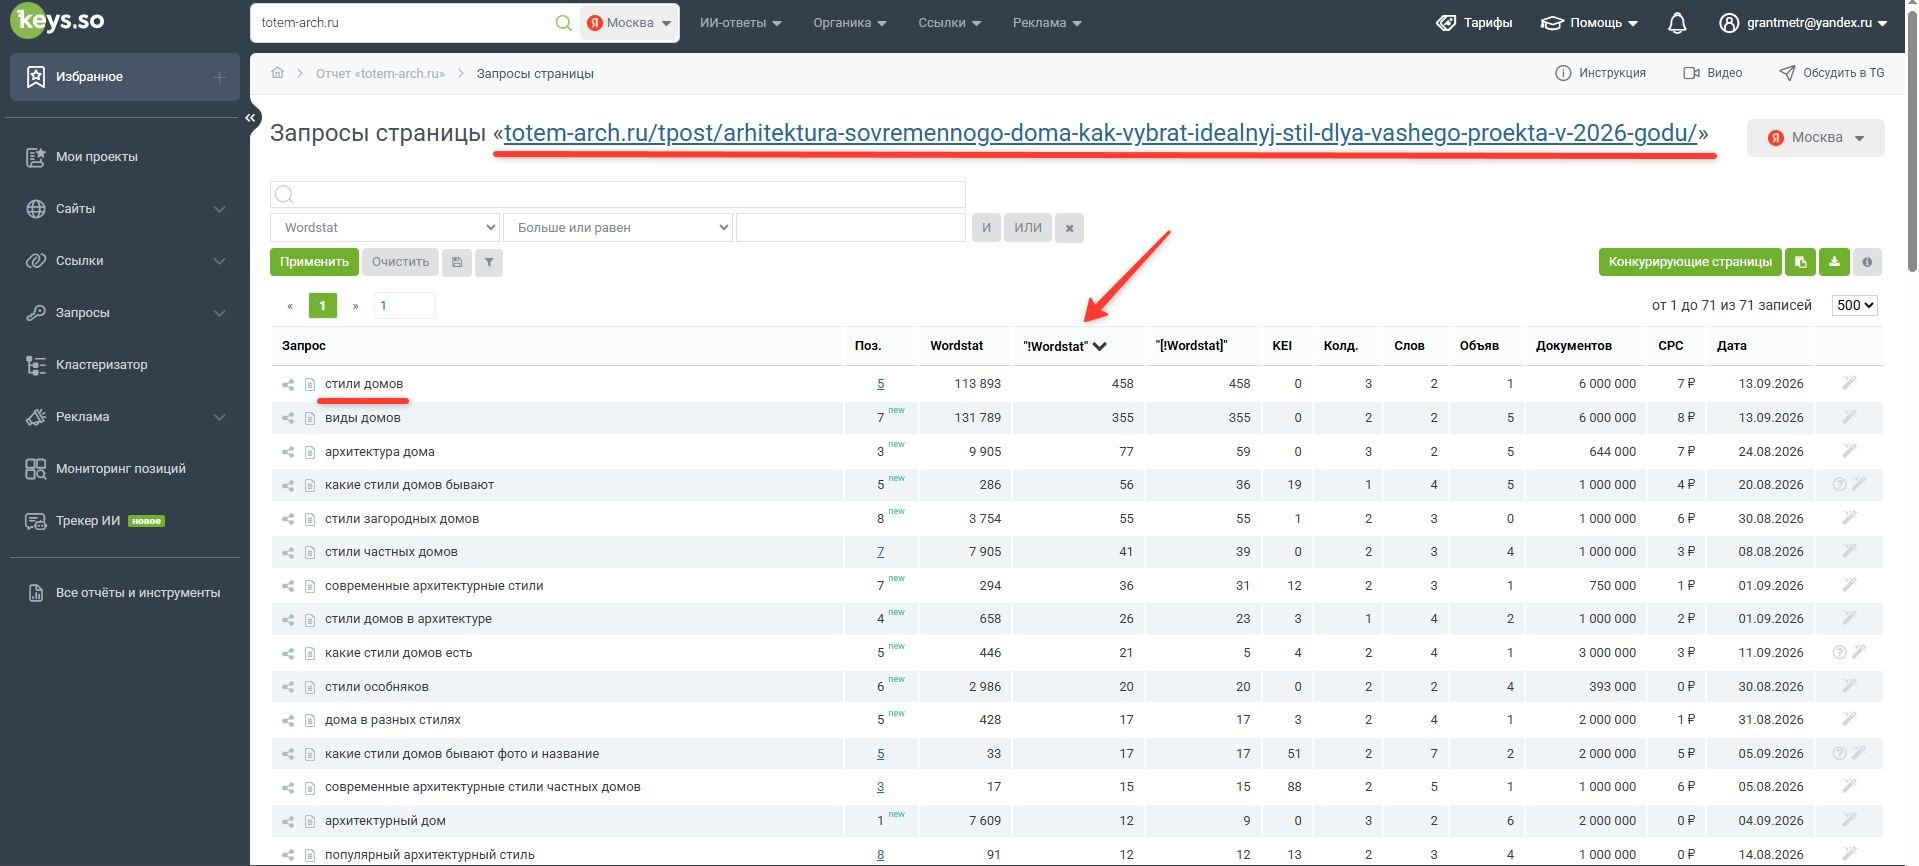
Task: Open ИИ-ответы top menu
Action: click(x=741, y=23)
